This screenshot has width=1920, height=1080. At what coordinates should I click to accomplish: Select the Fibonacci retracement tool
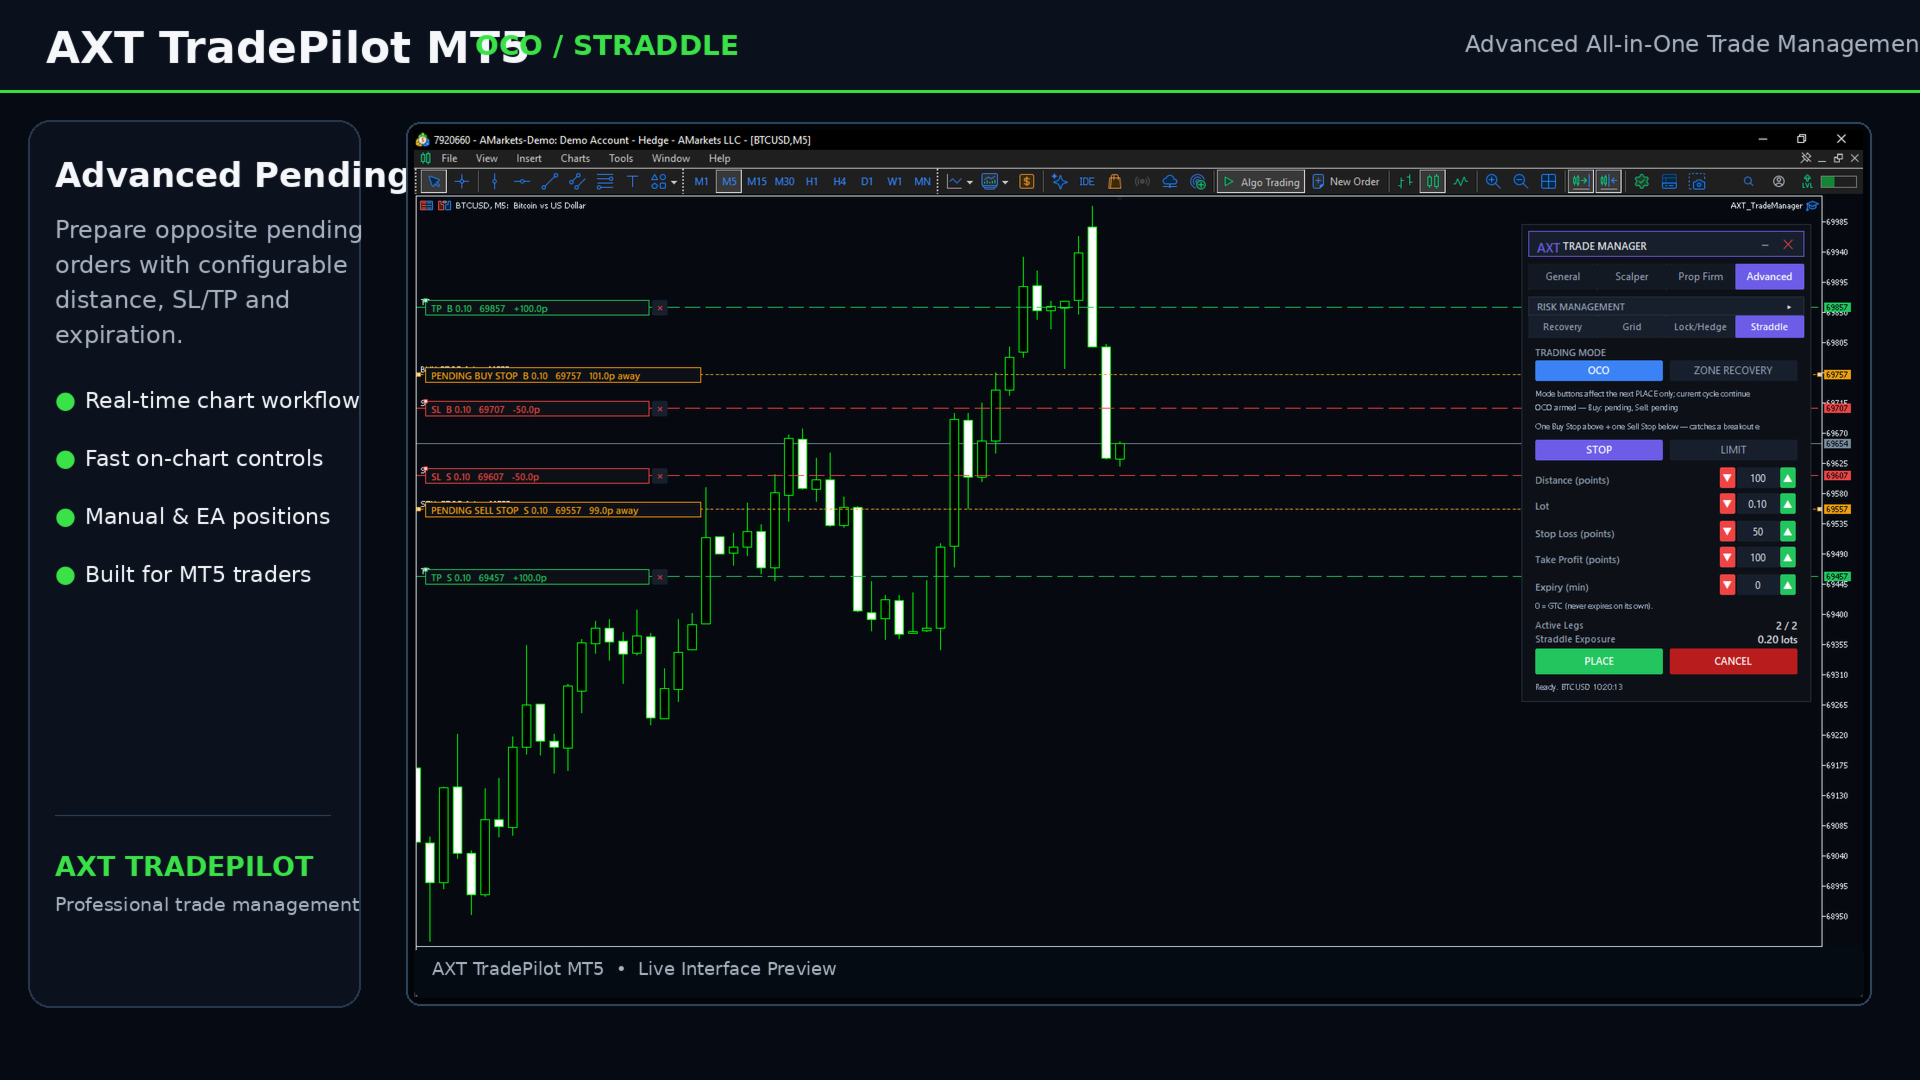(x=605, y=182)
